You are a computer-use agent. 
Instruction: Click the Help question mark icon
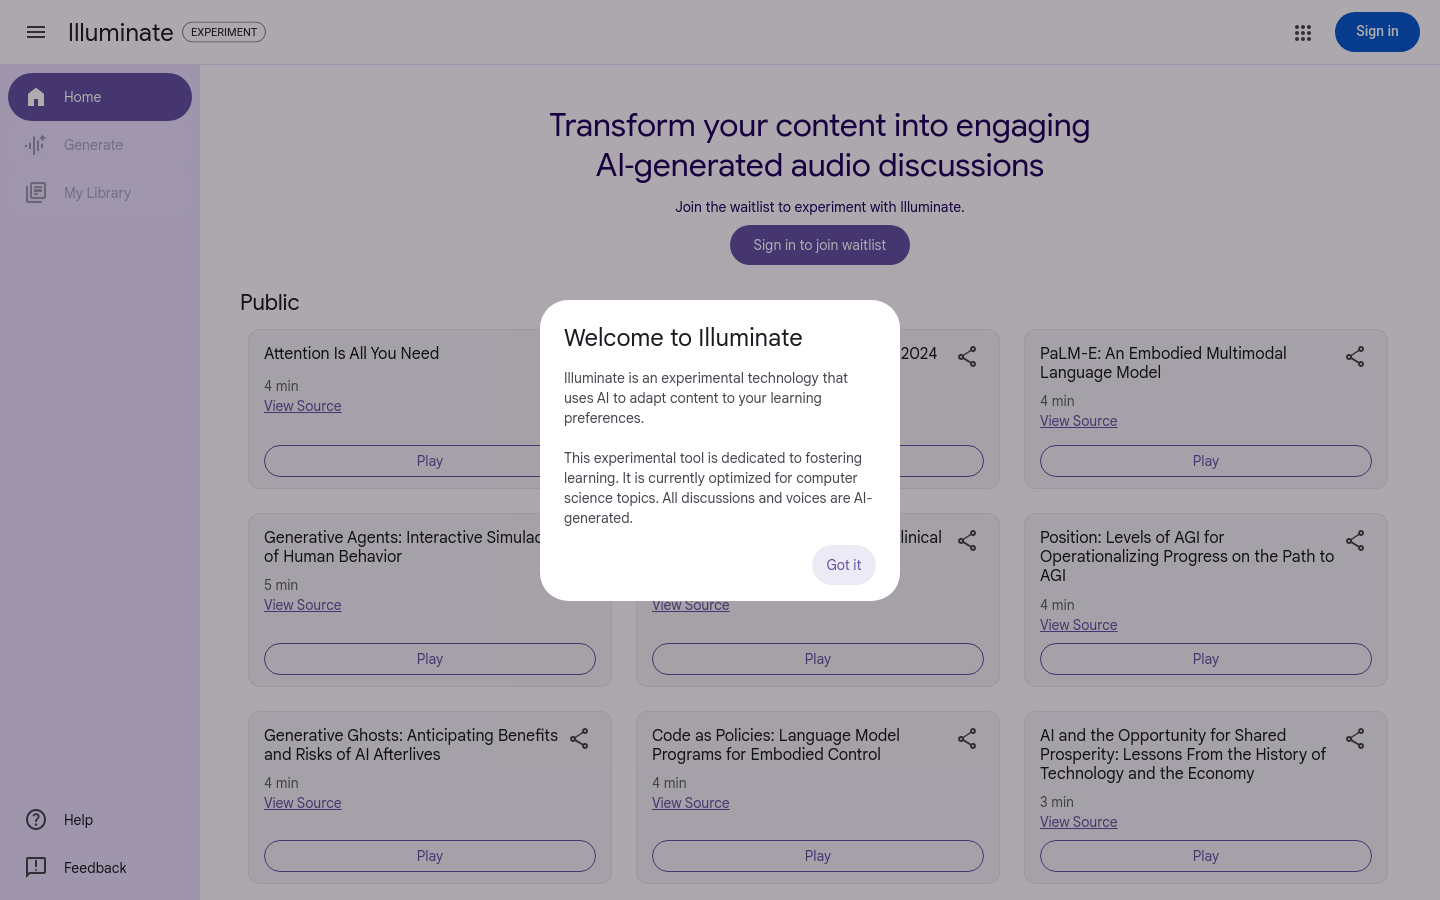(x=36, y=820)
